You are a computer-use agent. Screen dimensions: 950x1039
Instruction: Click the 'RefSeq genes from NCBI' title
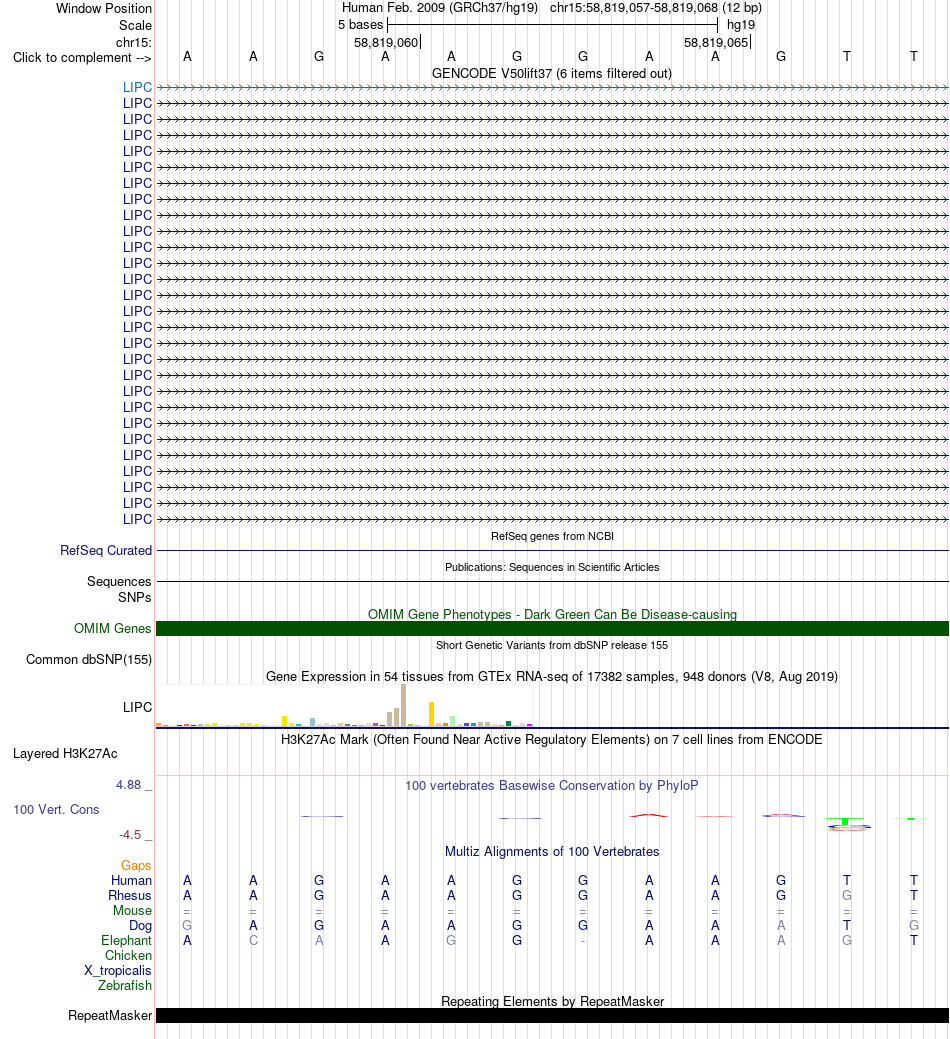click(x=552, y=536)
